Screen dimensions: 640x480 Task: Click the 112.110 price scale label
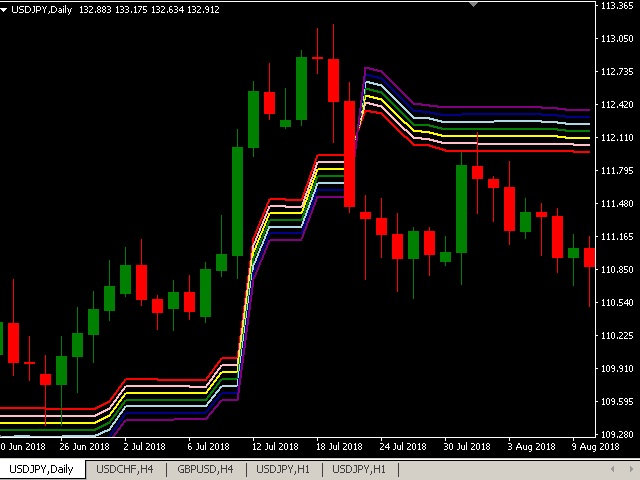pos(617,138)
